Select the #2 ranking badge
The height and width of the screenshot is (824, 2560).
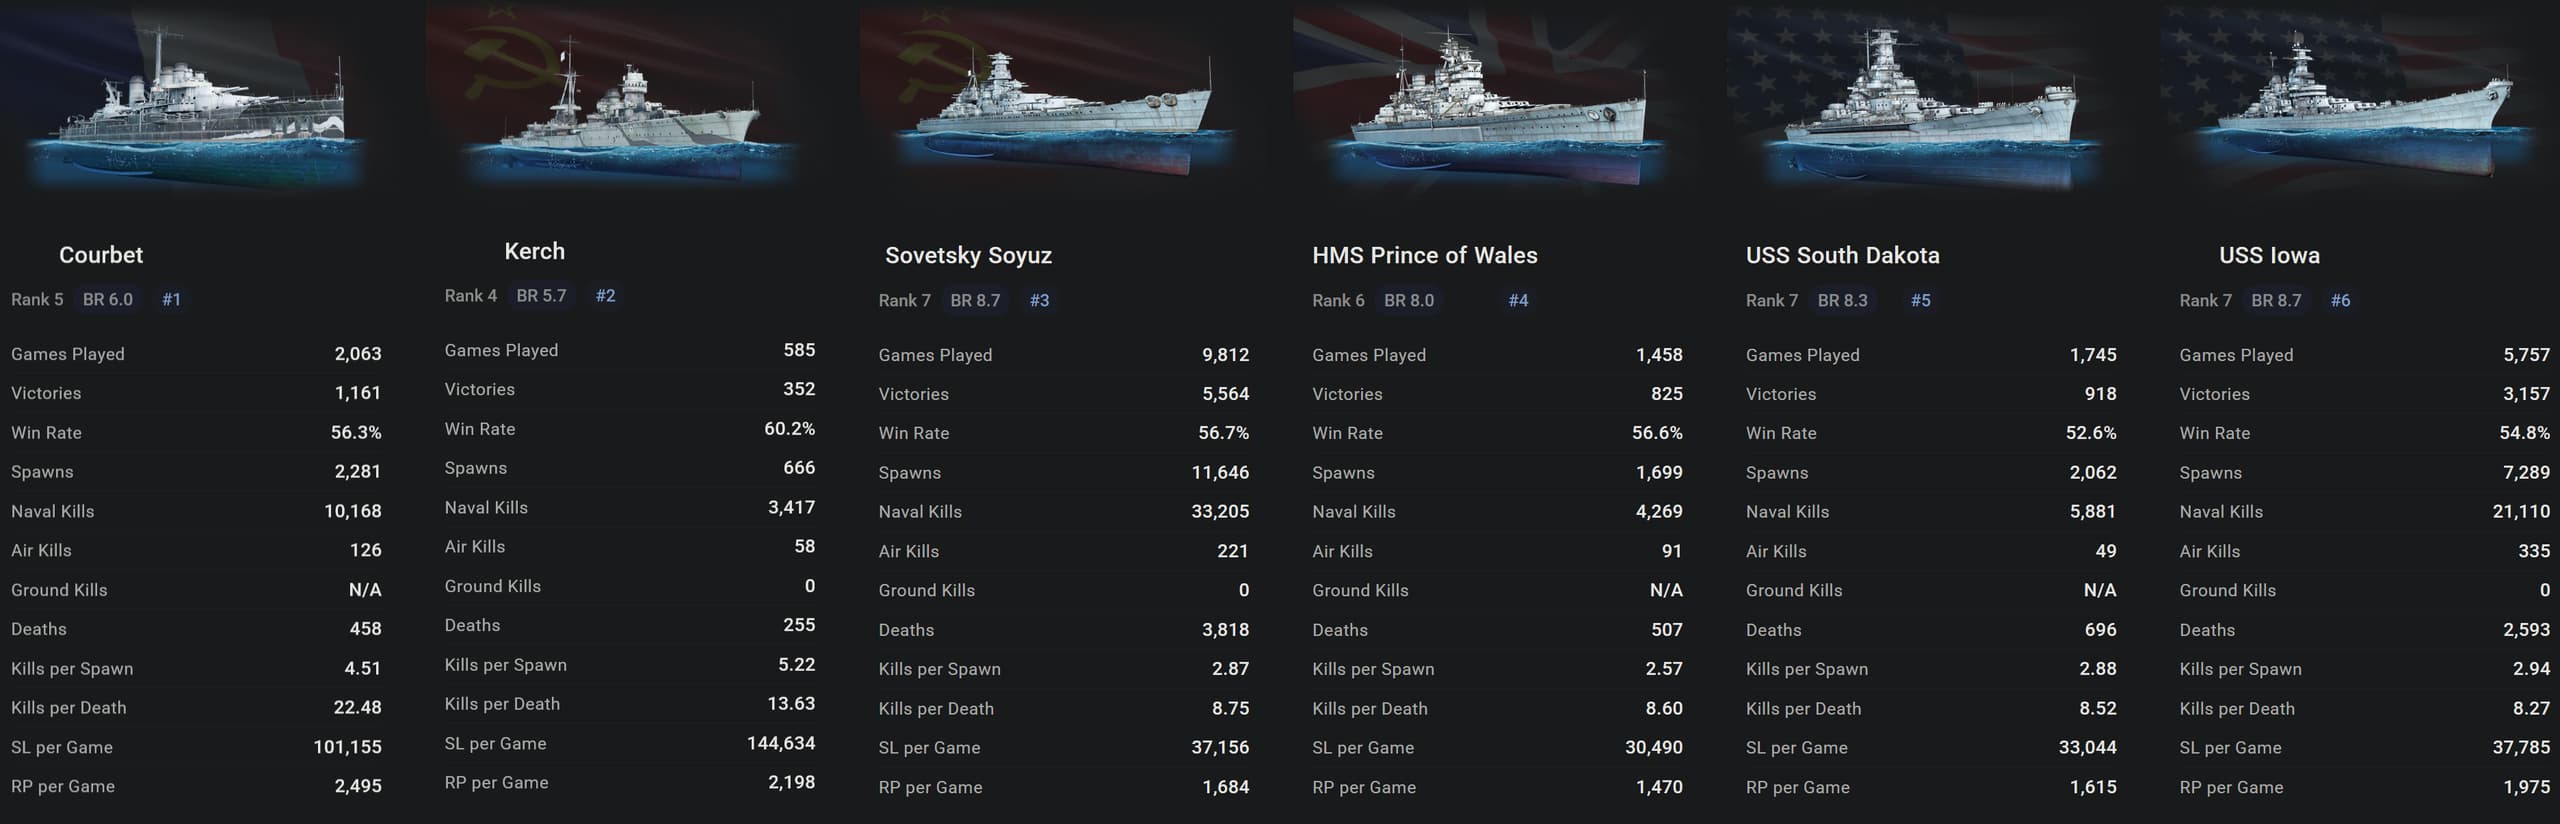pos(606,296)
